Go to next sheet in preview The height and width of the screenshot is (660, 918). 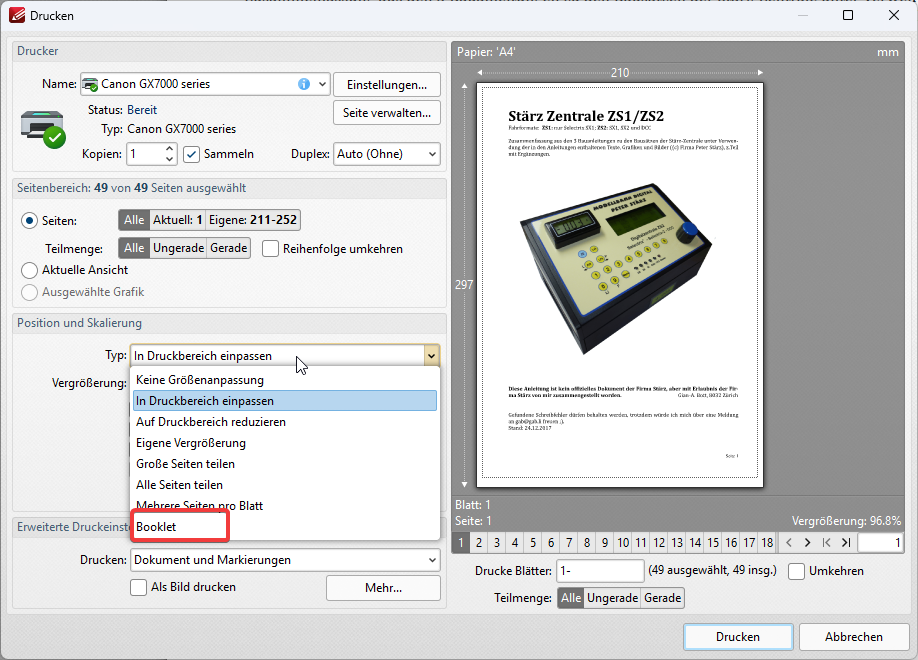[x=807, y=543]
